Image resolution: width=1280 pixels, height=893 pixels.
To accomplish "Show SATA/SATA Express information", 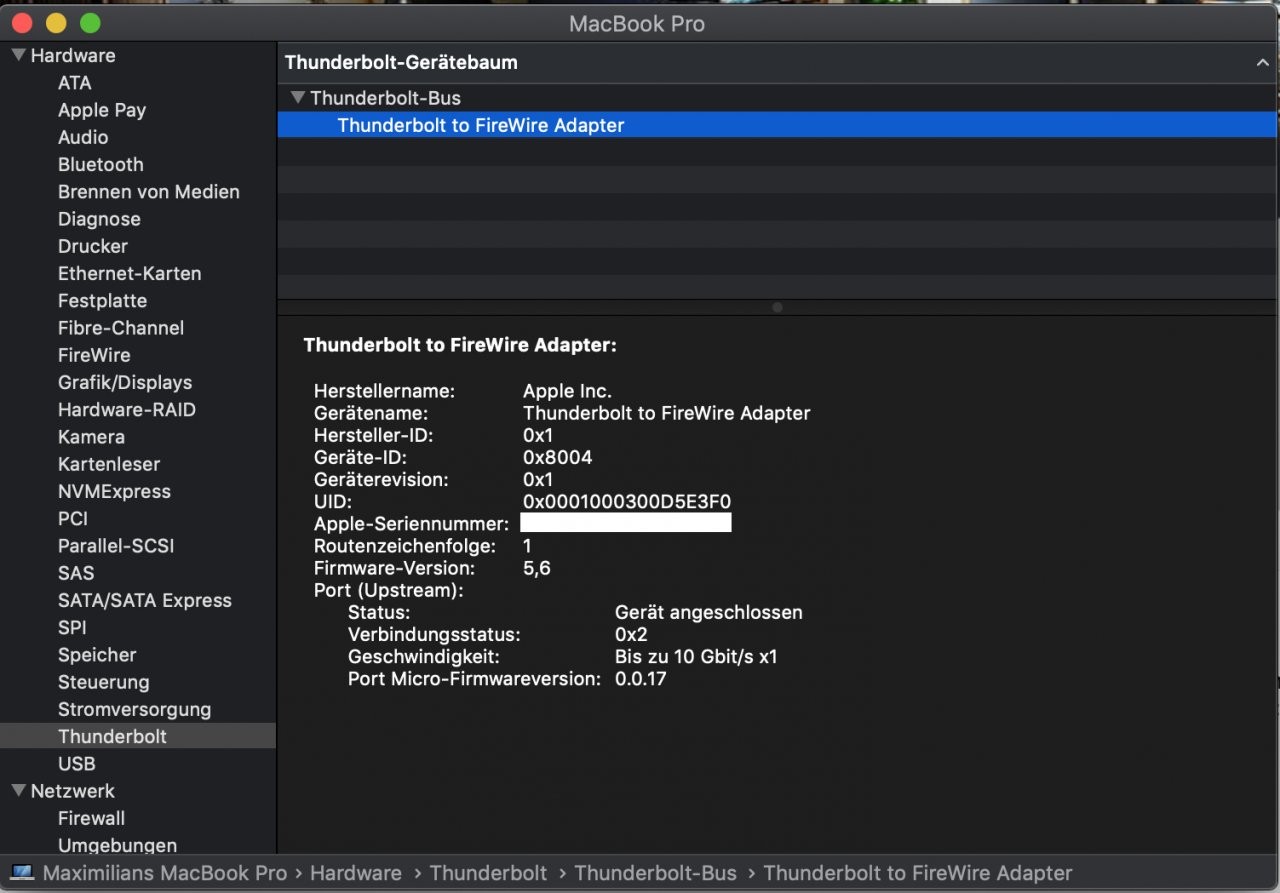I will pyautogui.click(x=145, y=600).
